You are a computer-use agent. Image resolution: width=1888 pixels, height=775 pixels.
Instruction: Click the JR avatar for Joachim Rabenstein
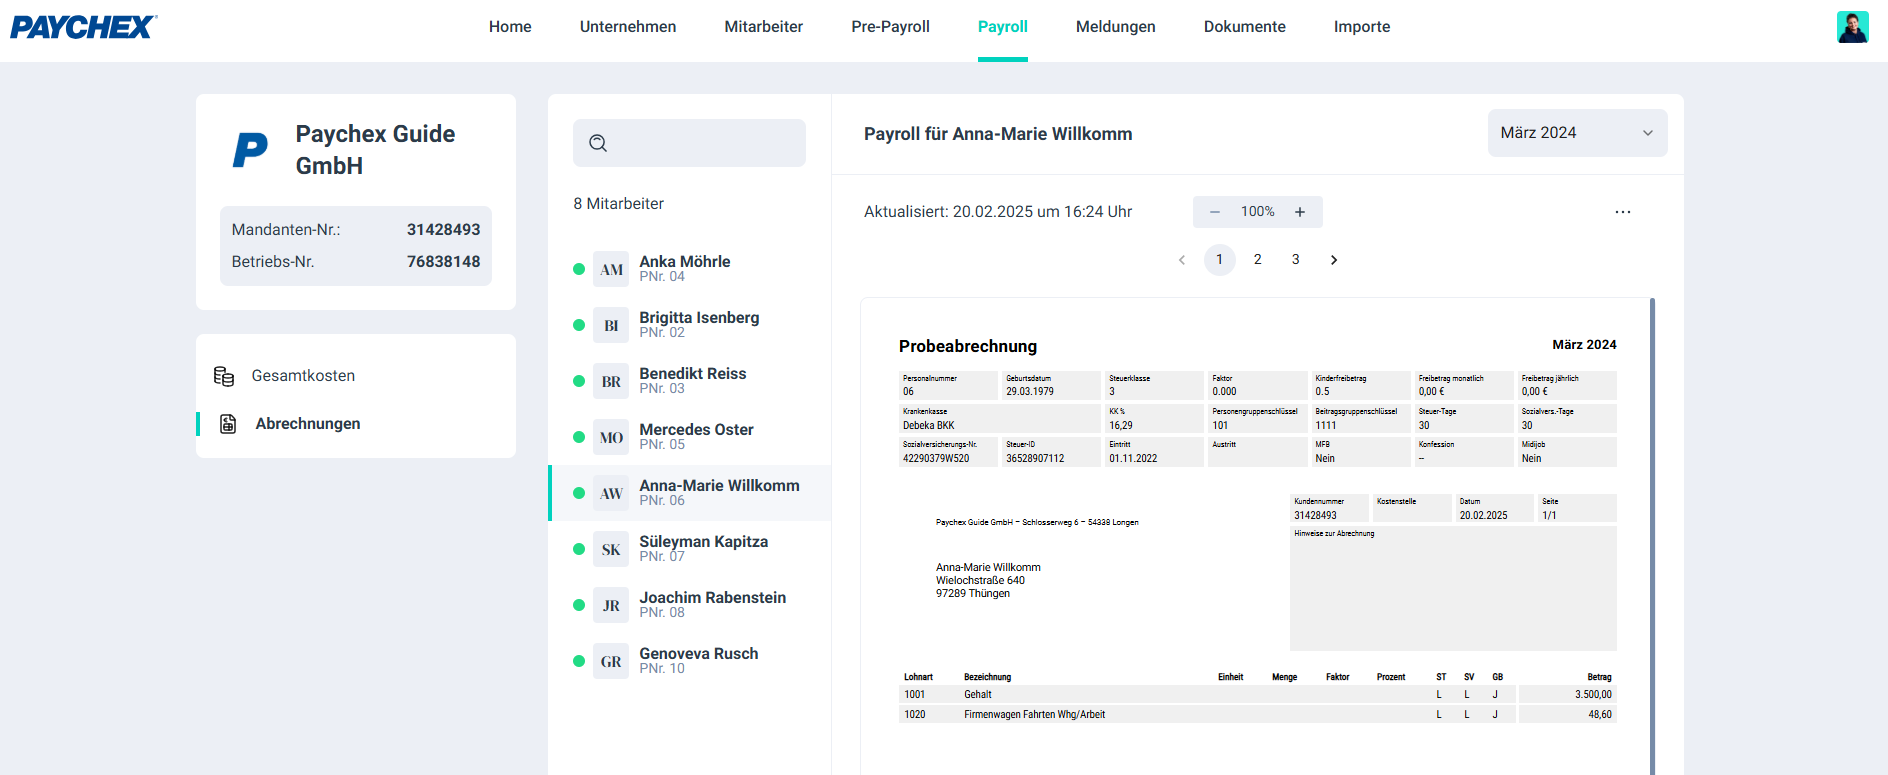611,605
